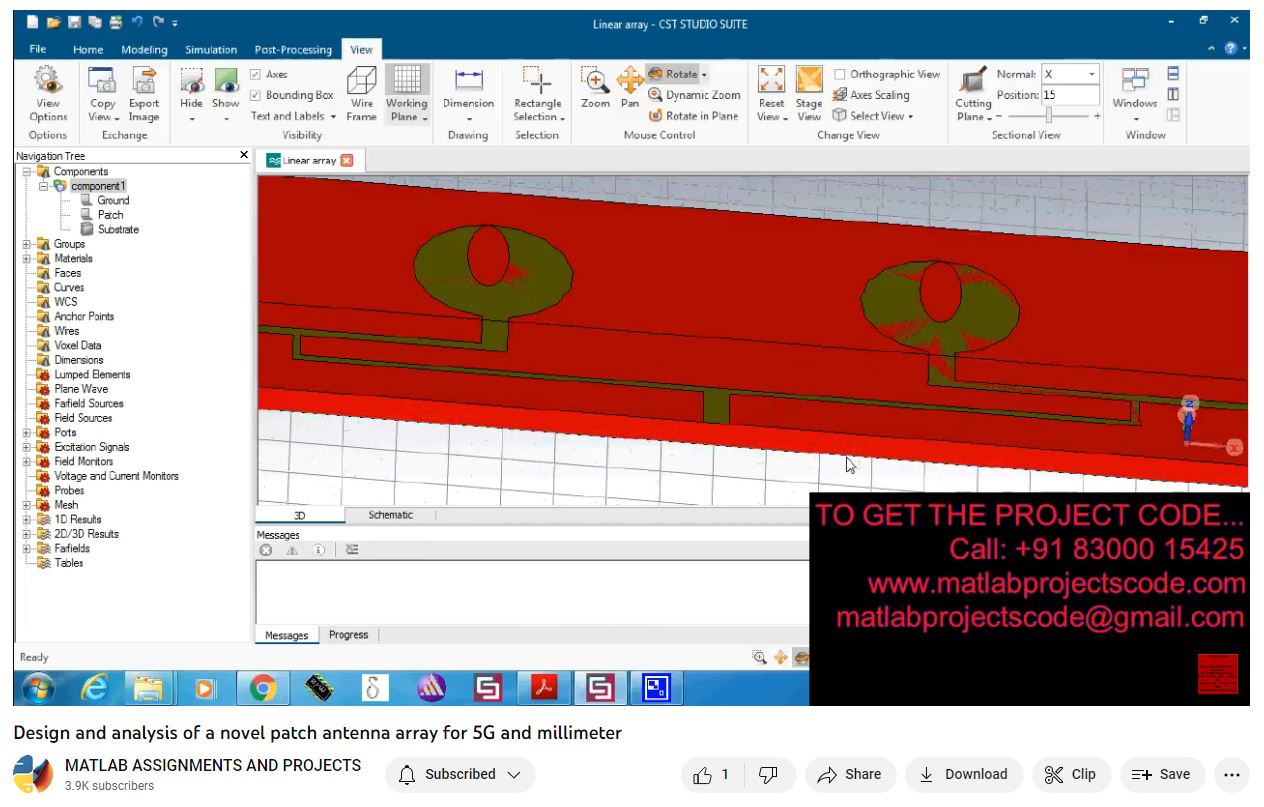Uncheck the Axes checkbox
The width and height of the screenshot is (1264, 807).
pyautogui.click(x=256, y=74)
